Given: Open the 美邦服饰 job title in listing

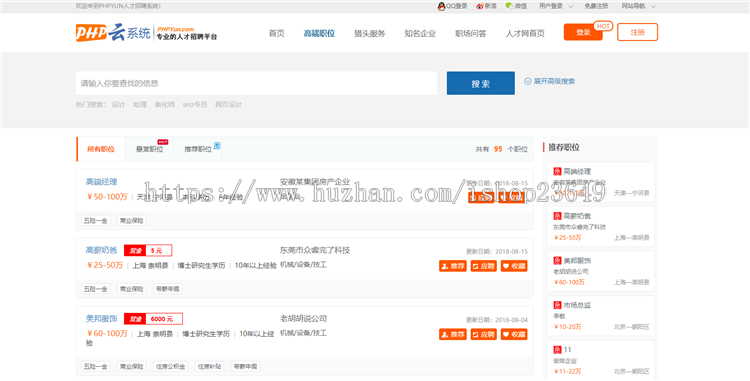Looking at the screenshot, I should (x=101, y=318).
